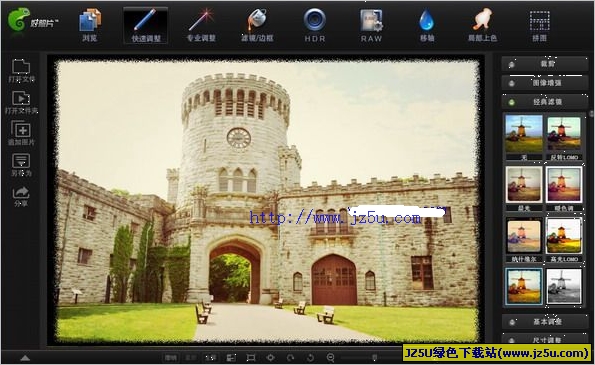The image size is (595, 365).
Task: Expand the 基本调整 basic adjust panel
Action: coord(545,322)
